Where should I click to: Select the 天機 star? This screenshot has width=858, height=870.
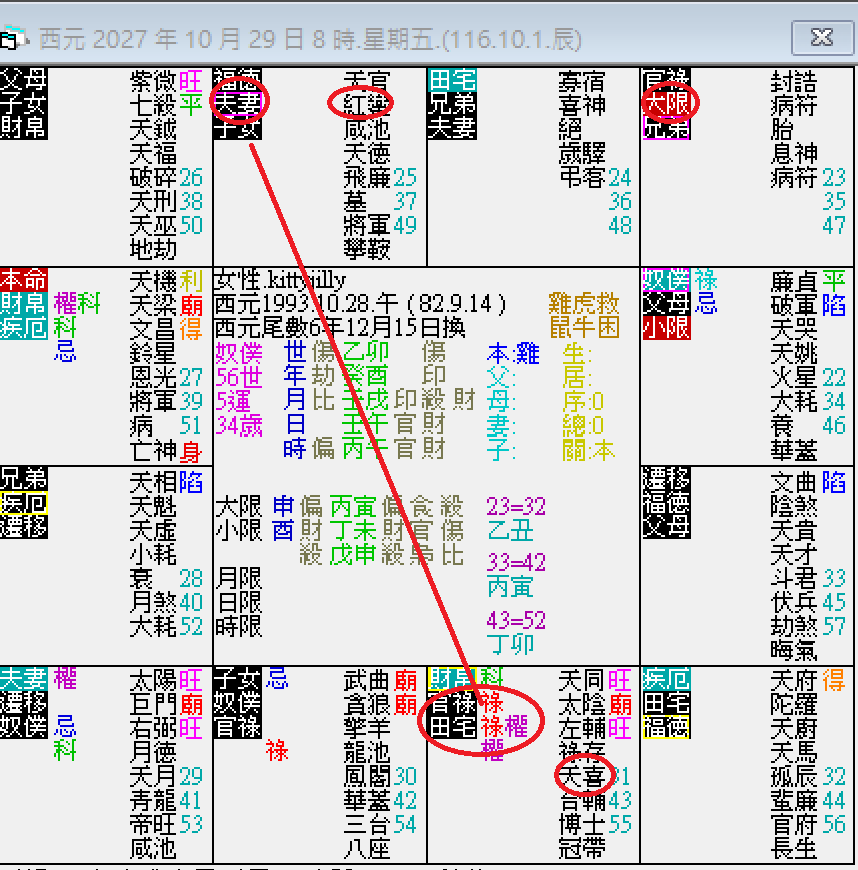pyautogui.click(x=153, y=281)
